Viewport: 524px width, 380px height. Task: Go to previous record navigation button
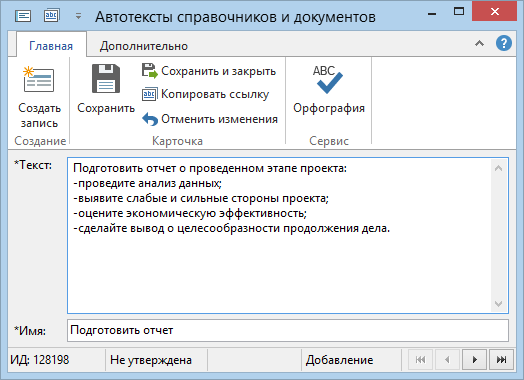(447, 360)
